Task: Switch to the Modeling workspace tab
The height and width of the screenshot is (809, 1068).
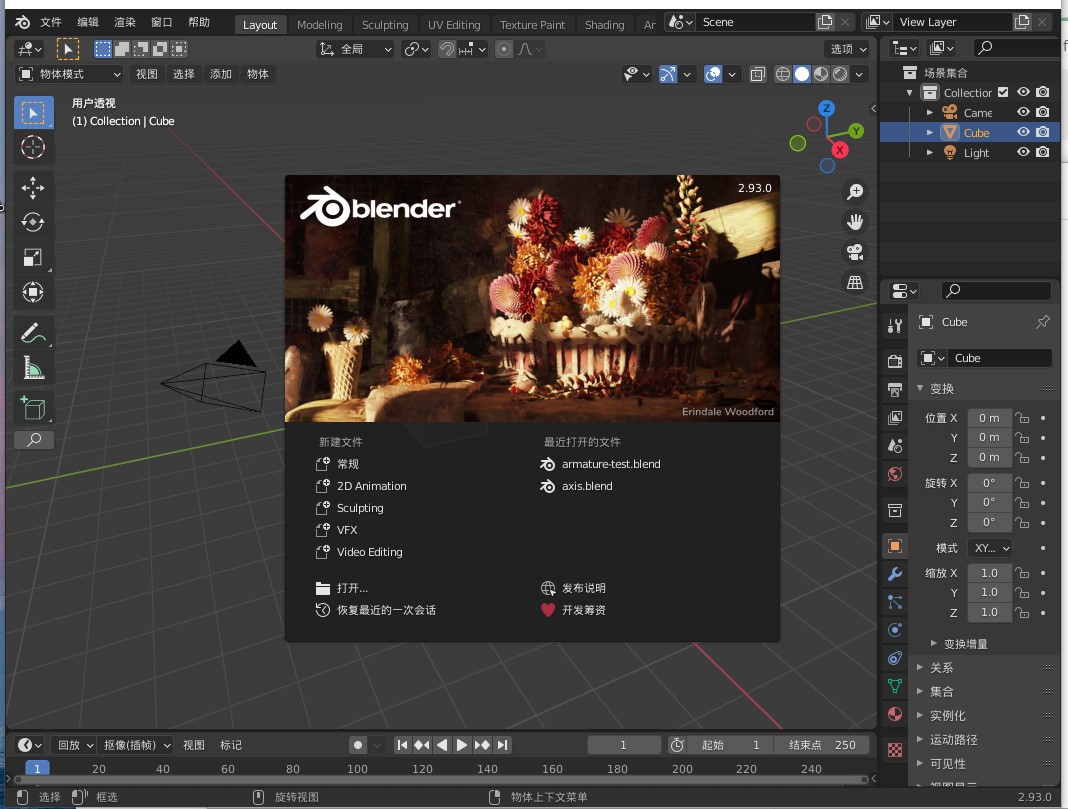Action: [319, 25]
